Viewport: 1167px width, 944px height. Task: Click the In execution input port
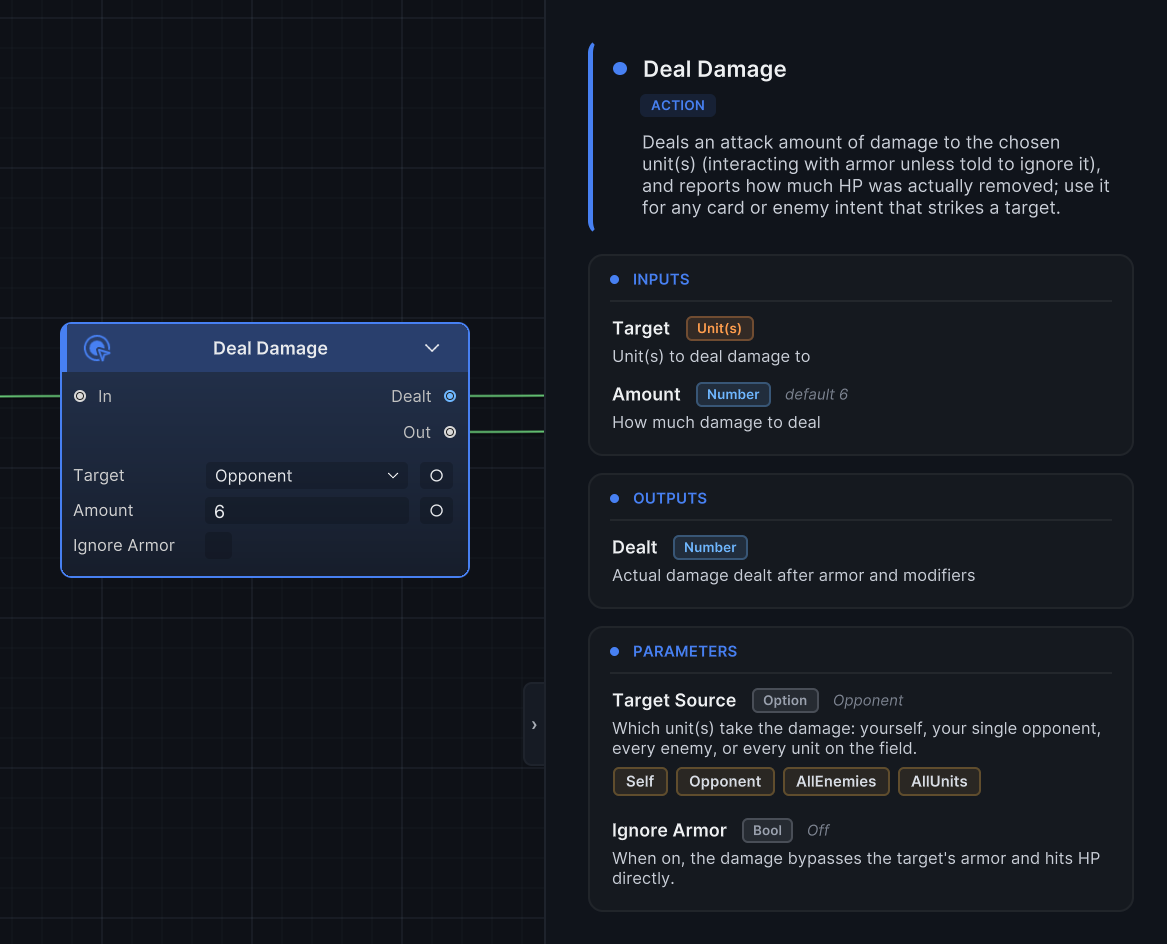pos(80,396)
